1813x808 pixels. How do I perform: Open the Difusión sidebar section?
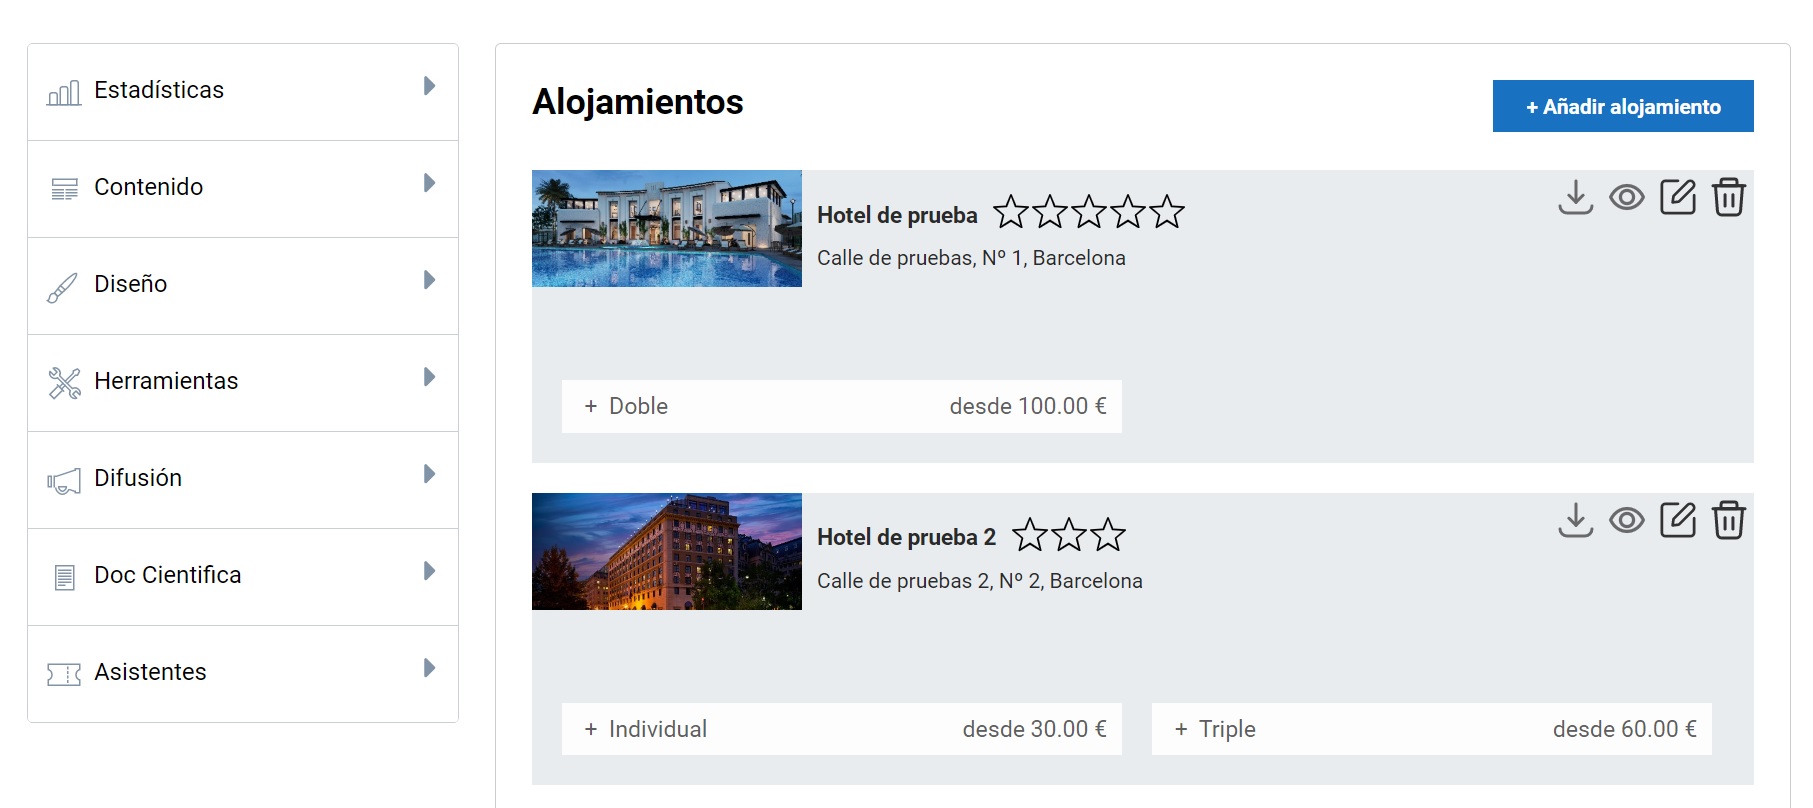[x=242, y=479]
